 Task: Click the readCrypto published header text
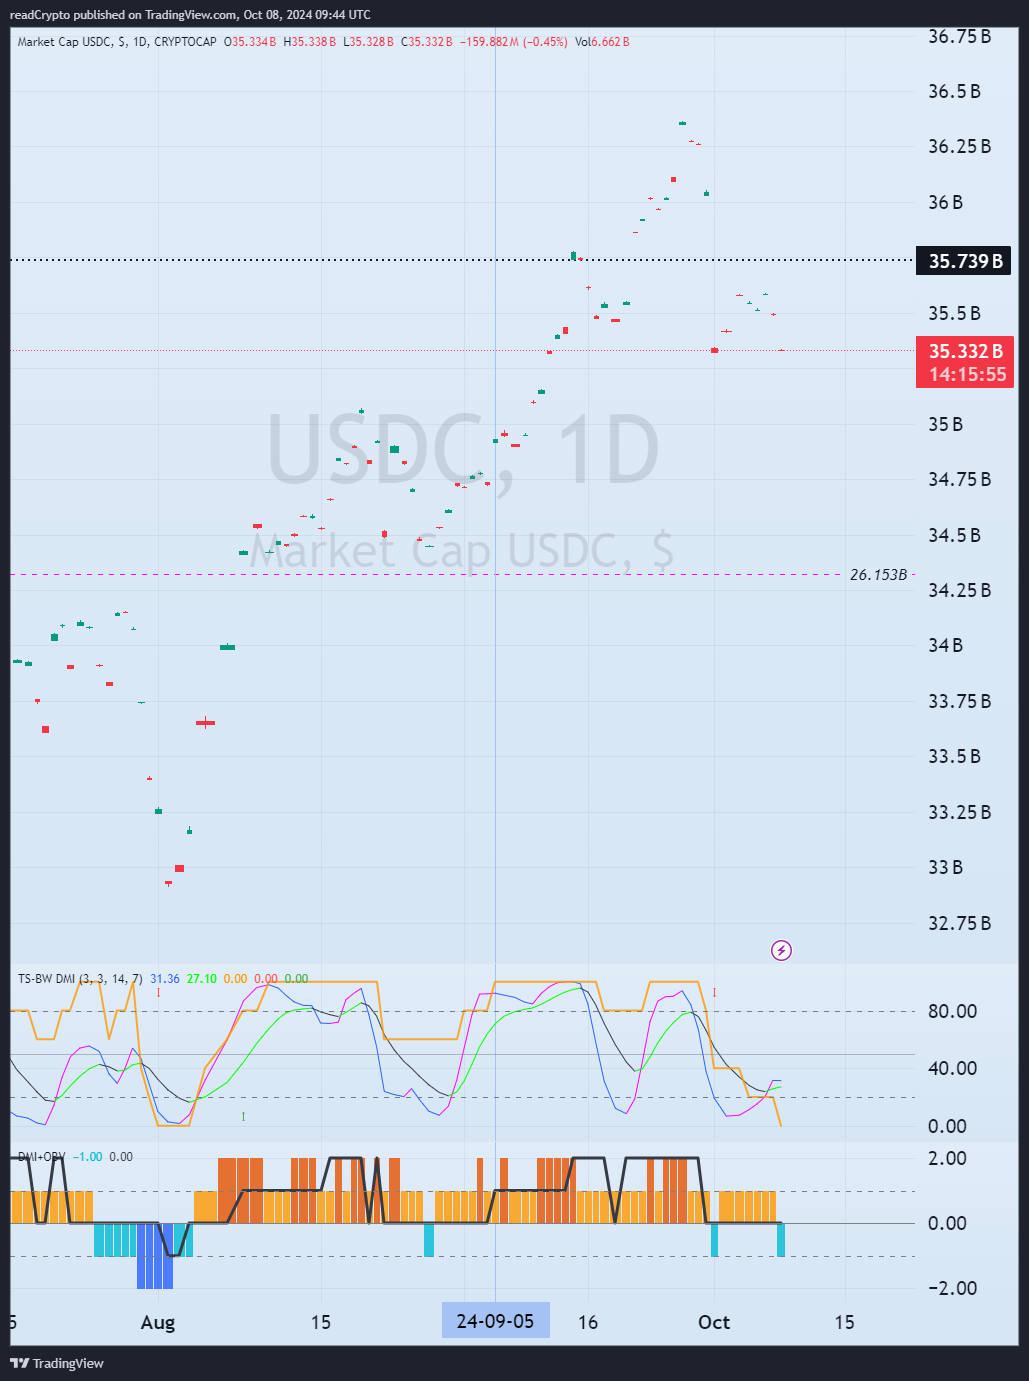pos(190,14)
